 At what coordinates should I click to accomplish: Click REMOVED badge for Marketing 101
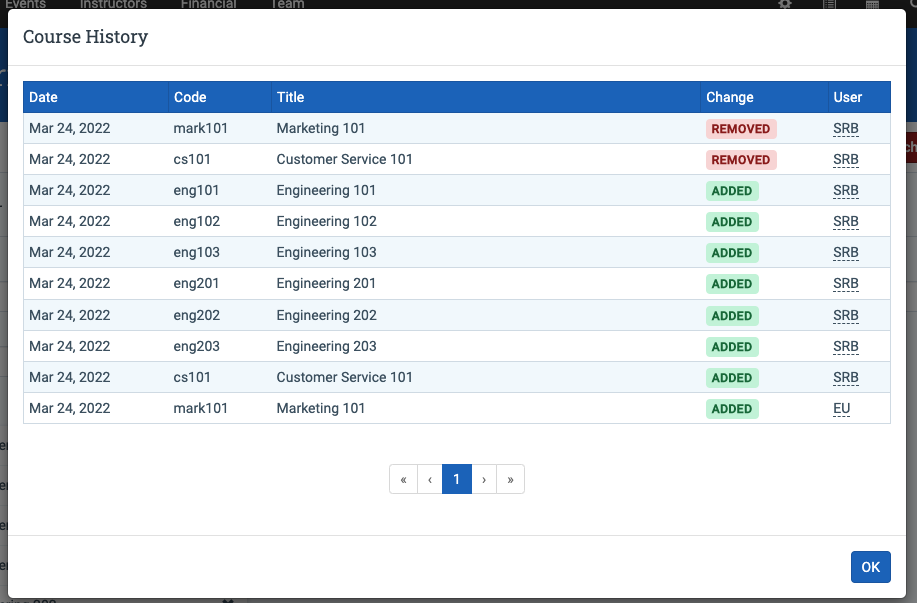point(741,129)
